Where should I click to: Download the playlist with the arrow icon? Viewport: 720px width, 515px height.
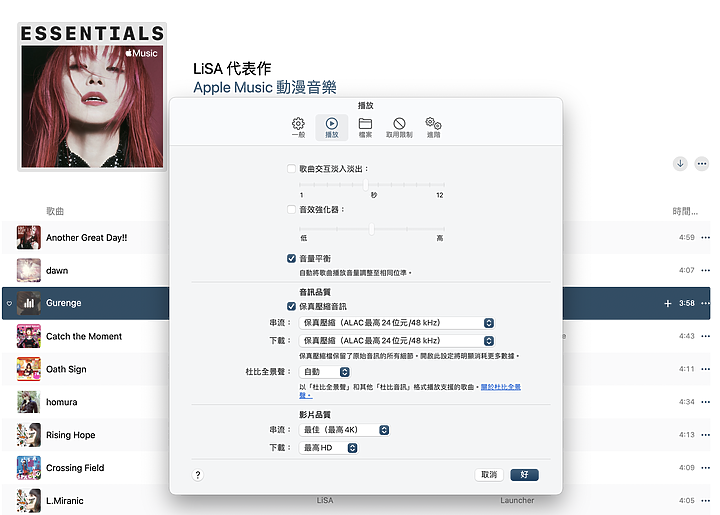(x=680, y=163)
